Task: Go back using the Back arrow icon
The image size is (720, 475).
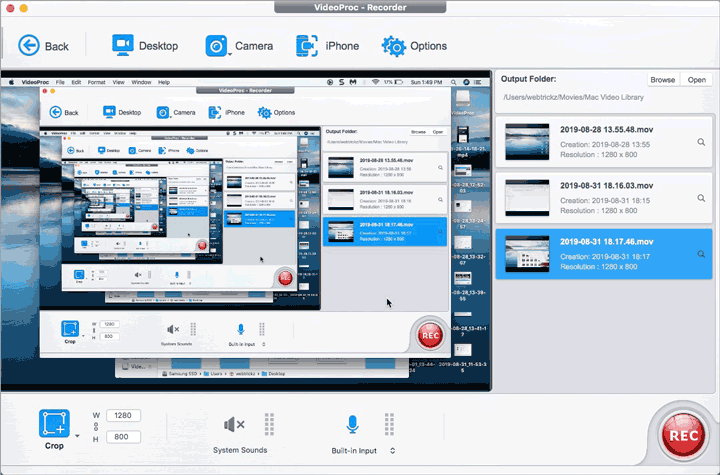Action: 28,46
